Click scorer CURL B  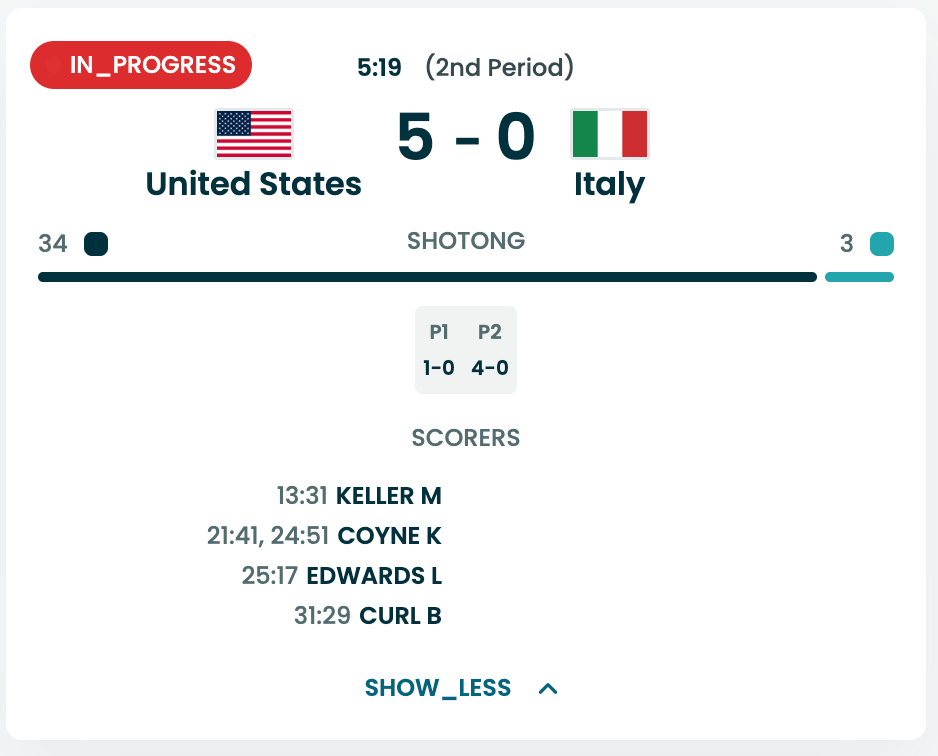pyautogui.click(x=399, y=616)
